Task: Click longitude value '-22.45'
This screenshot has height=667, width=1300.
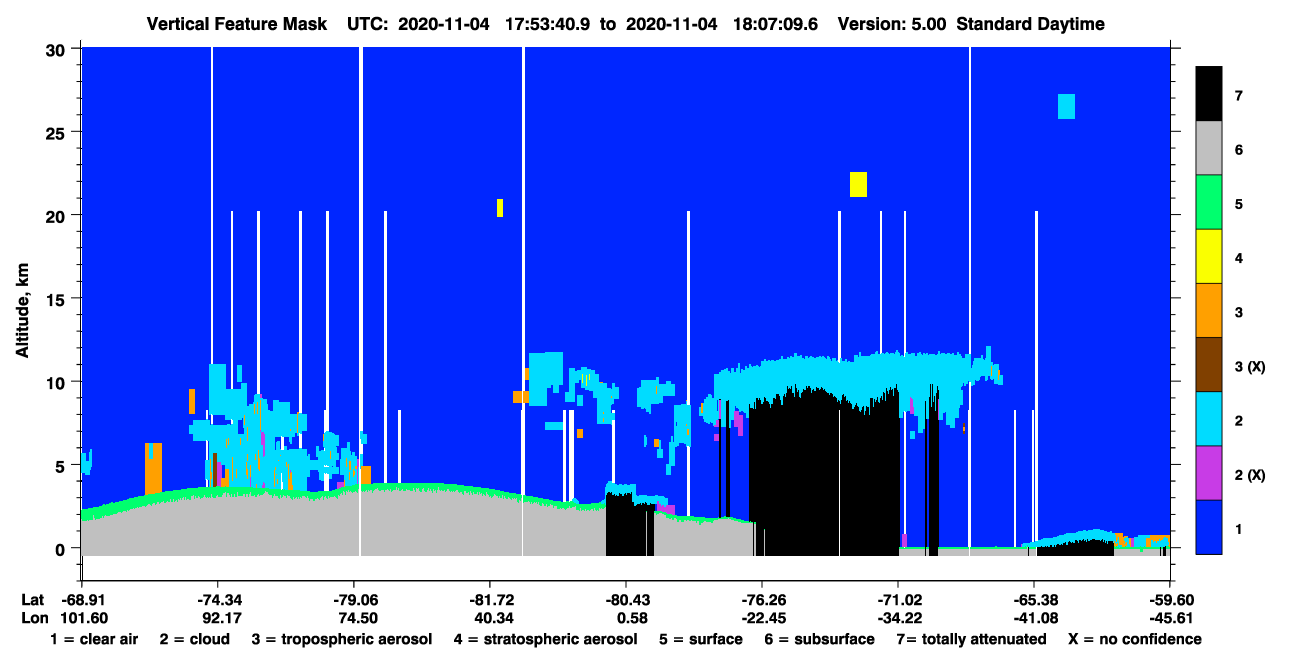Action: [762, 618]
